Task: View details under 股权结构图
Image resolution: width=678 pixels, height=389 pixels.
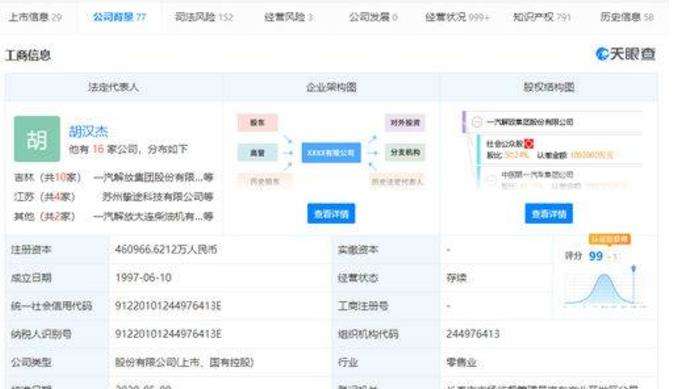Action: point(549,214)
